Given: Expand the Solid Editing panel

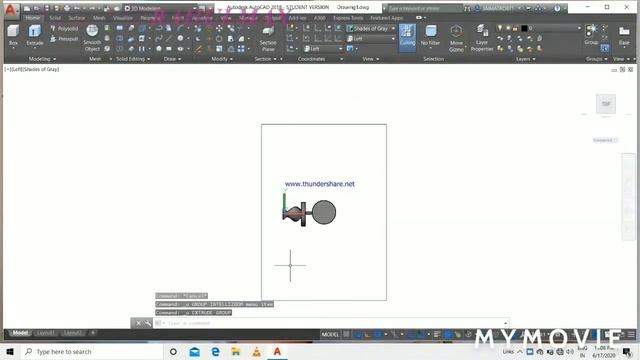Looking at the screenshot, I should pos(133,59).
